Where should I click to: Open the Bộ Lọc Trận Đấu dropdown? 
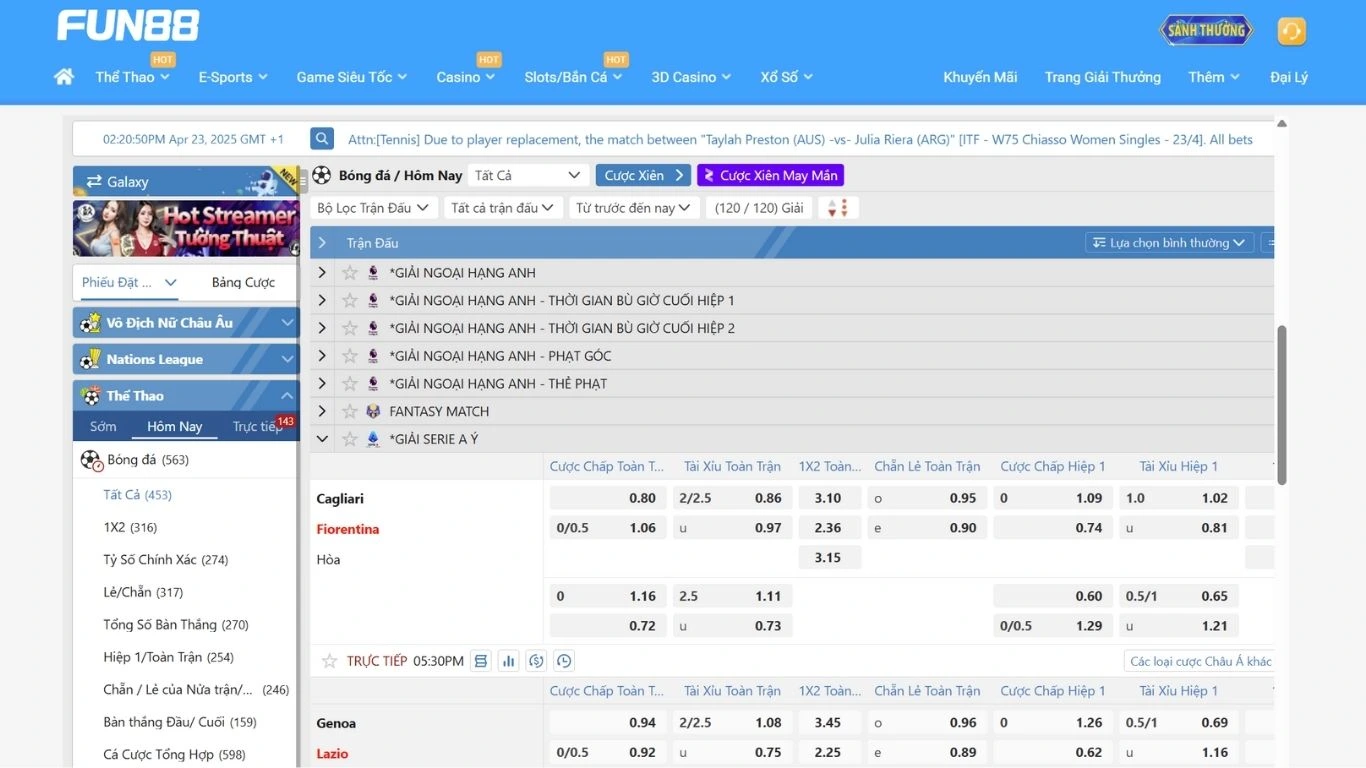click(372, 208)
